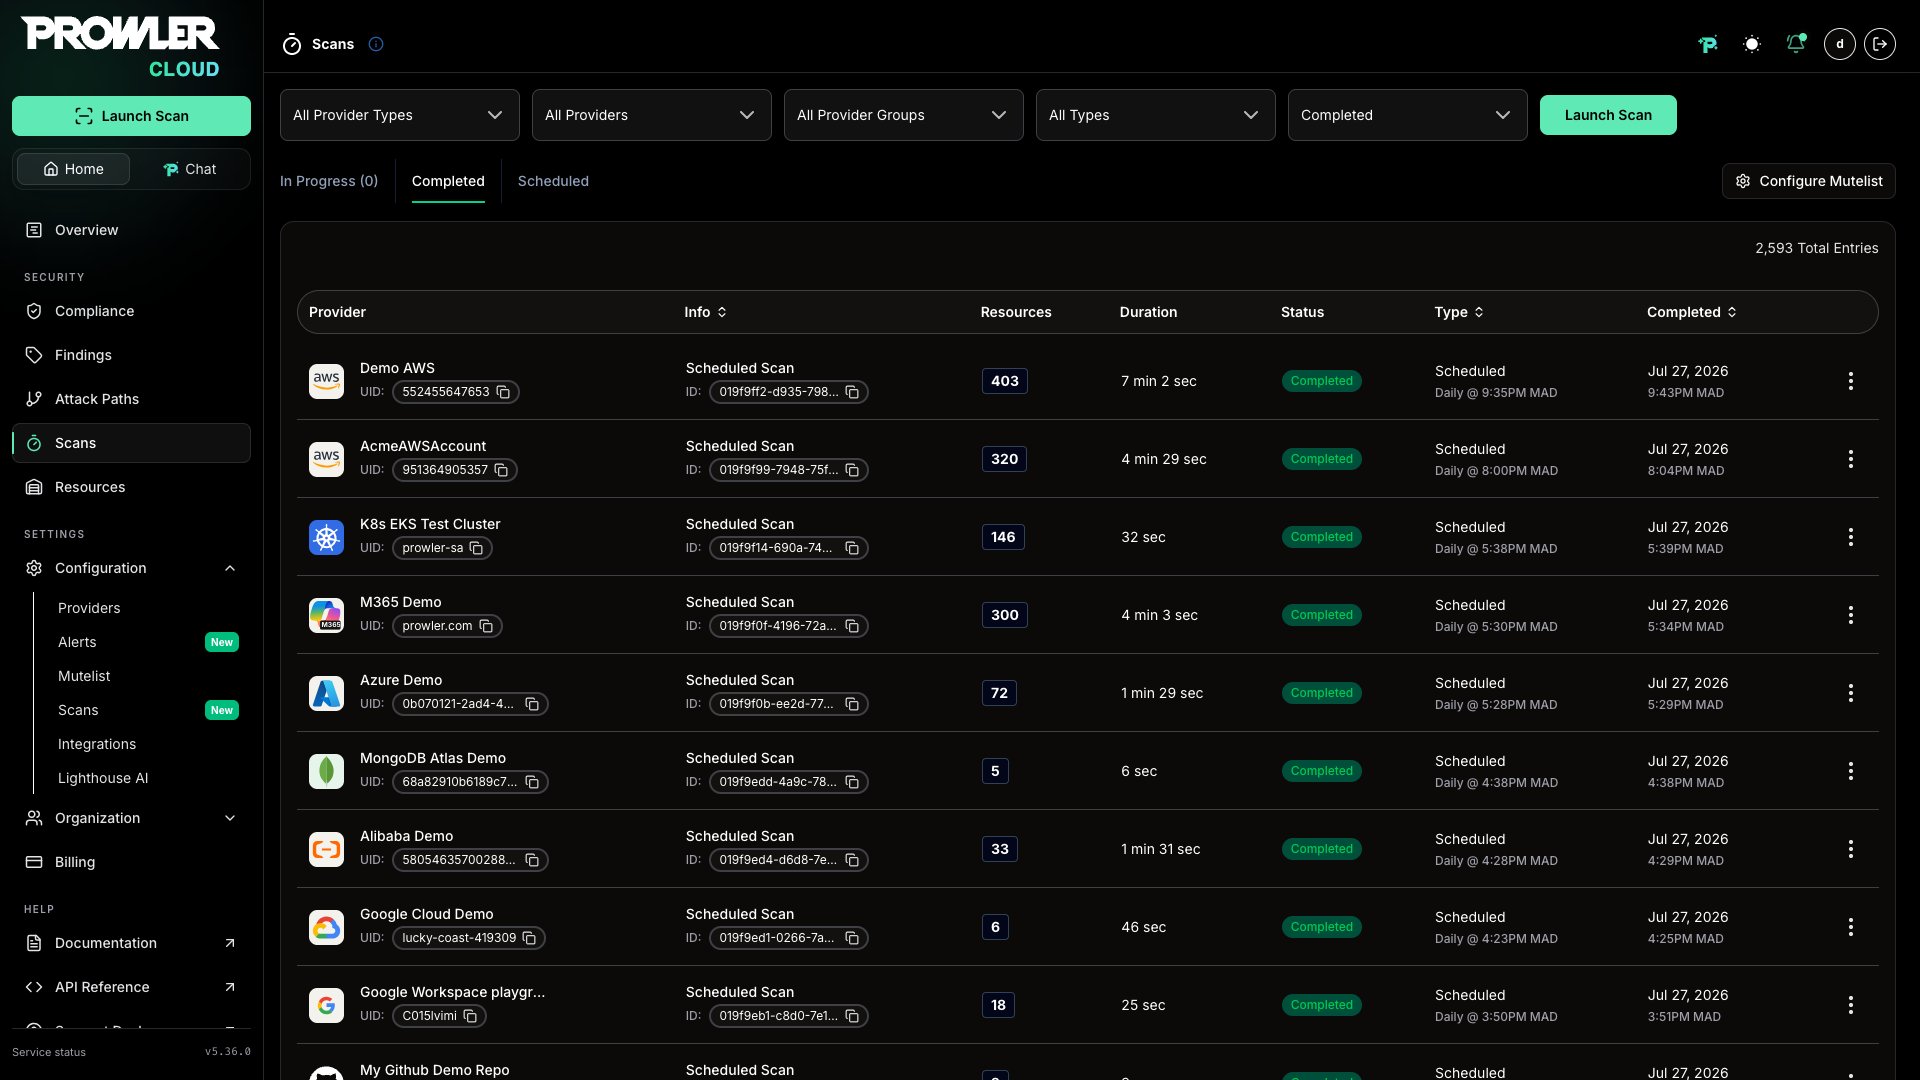Open Providers under Configuration

click(x=89, y=608)
